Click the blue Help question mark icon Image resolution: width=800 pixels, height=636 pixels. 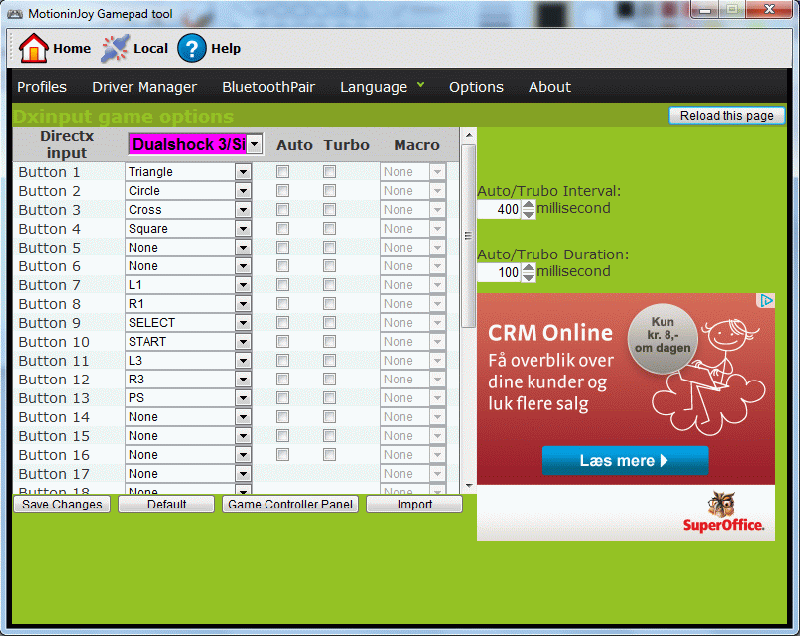point(192,48)
